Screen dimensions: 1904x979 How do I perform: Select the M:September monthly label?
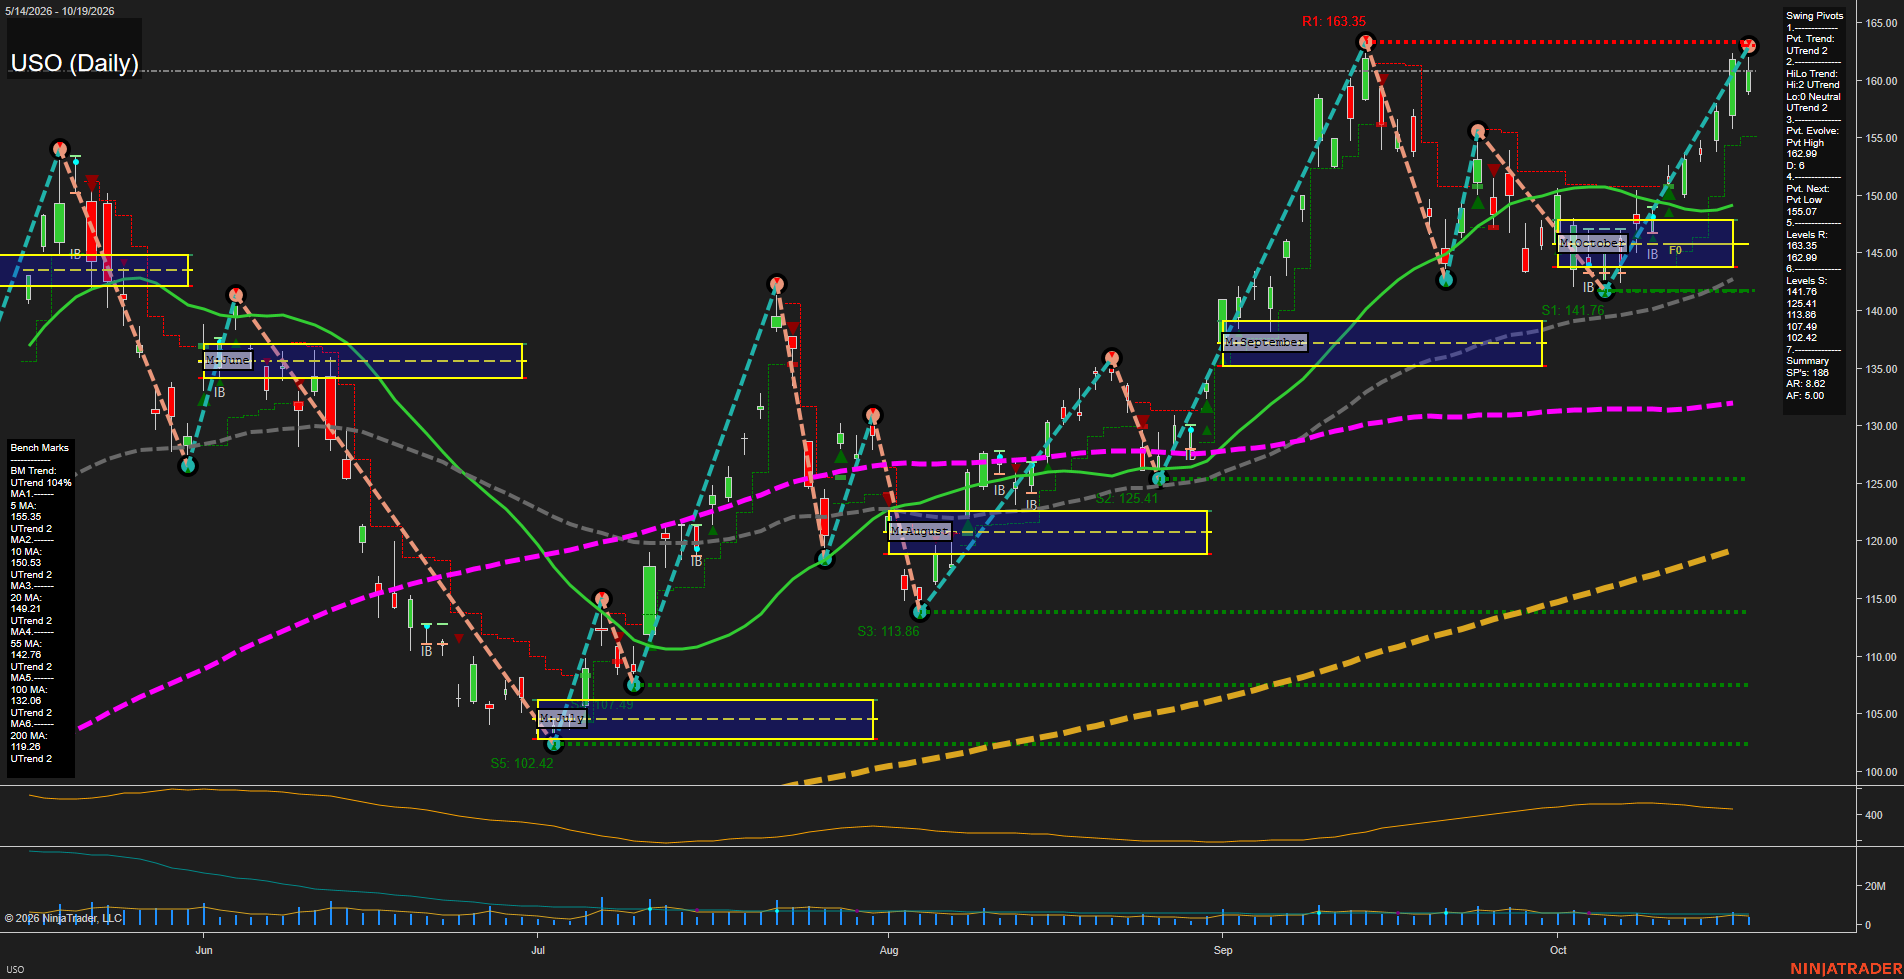pyautogui.click(x=1265, y=342)
